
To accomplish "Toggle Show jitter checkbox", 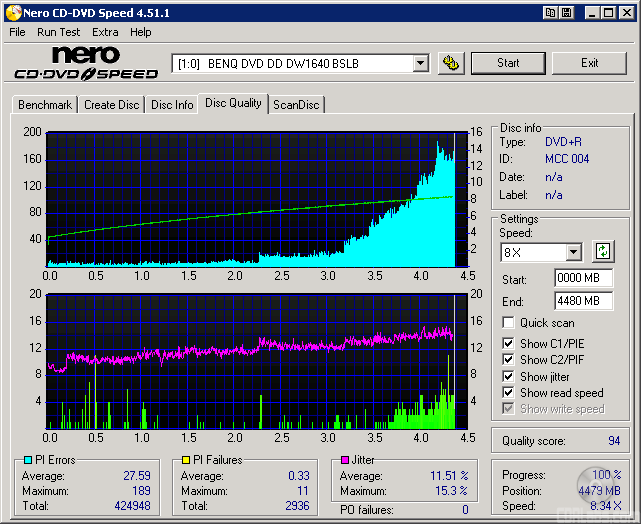I will tap(509, 377).
